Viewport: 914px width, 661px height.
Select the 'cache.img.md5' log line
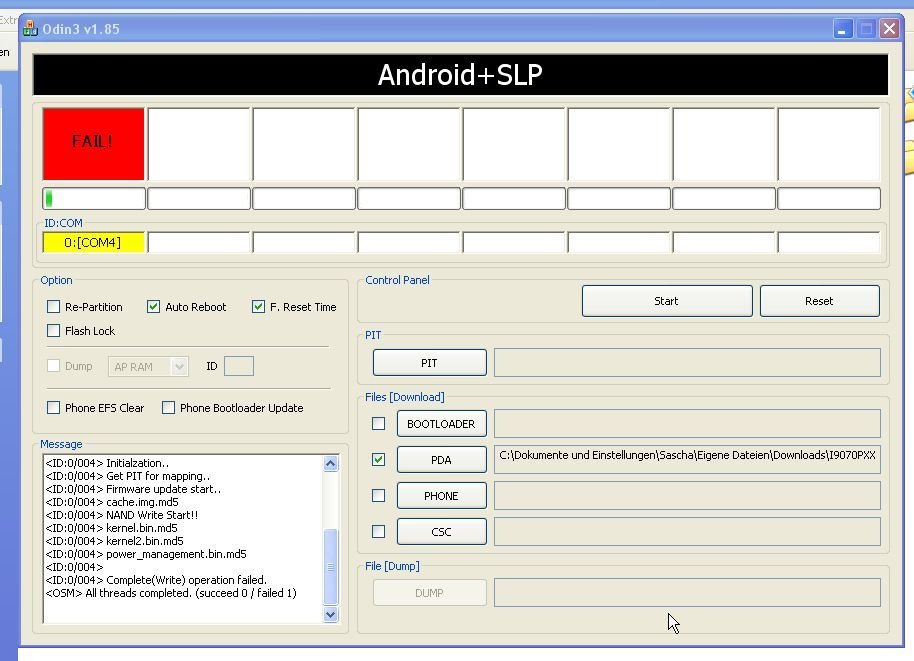[112, 502]
